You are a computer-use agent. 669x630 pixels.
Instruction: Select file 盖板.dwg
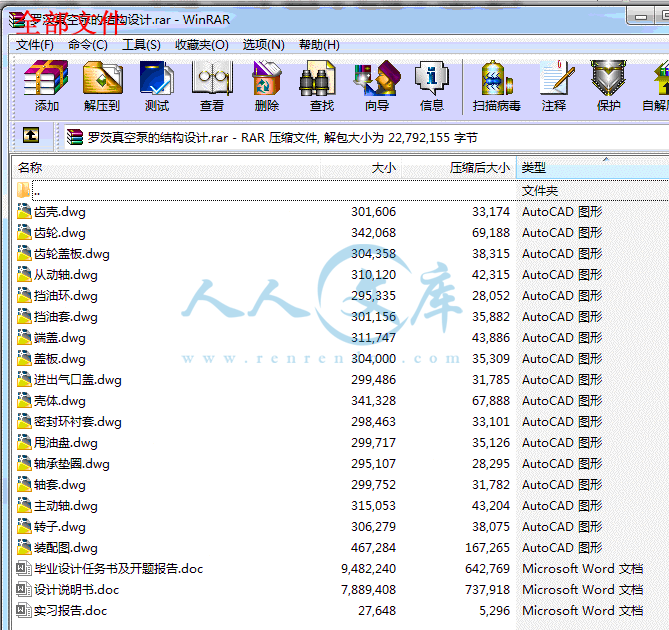60,358
